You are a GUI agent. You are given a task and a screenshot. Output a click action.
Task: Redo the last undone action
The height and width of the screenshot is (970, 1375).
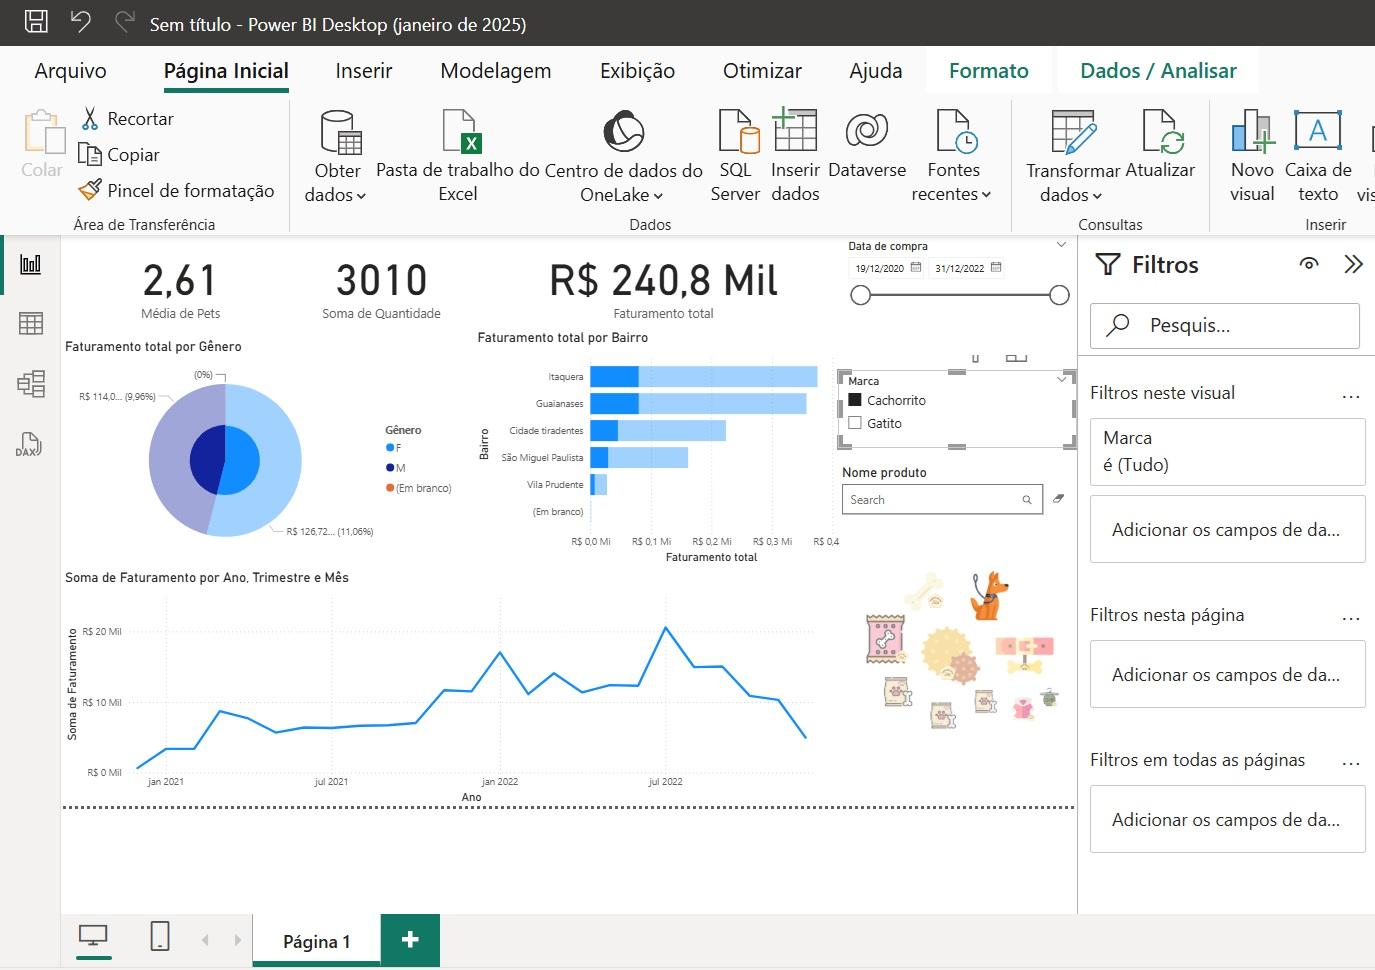click(125, 22)
